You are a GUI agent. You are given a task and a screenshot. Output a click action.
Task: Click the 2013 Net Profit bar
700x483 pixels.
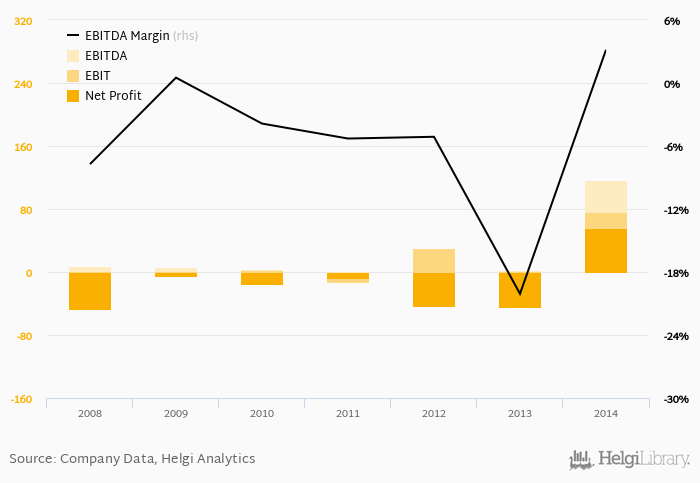coord(520,290)
